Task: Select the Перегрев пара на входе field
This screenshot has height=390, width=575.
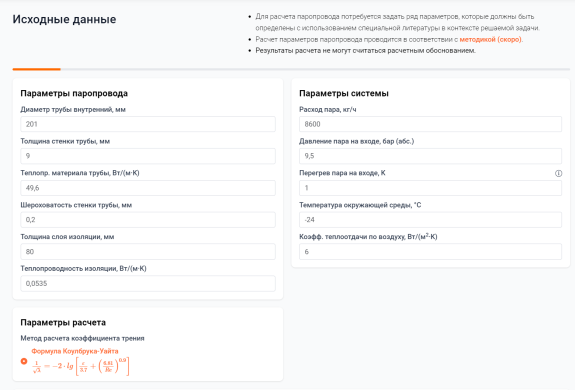Action: 430,188
